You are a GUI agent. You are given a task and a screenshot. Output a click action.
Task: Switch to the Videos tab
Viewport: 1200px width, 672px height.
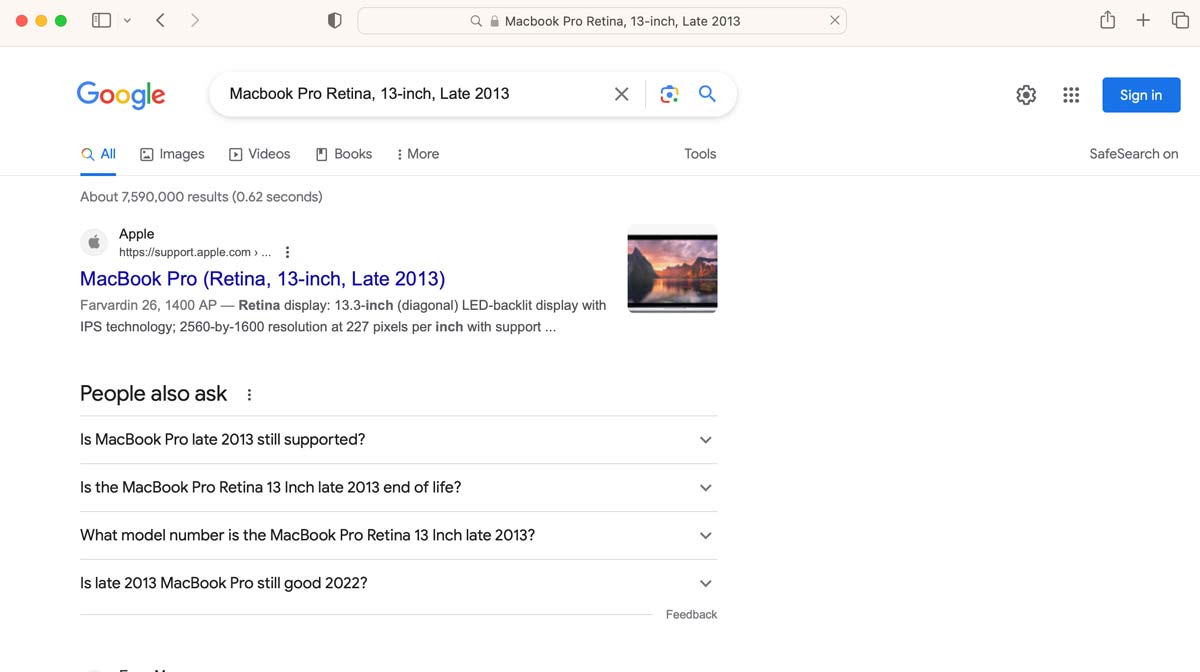259,154
